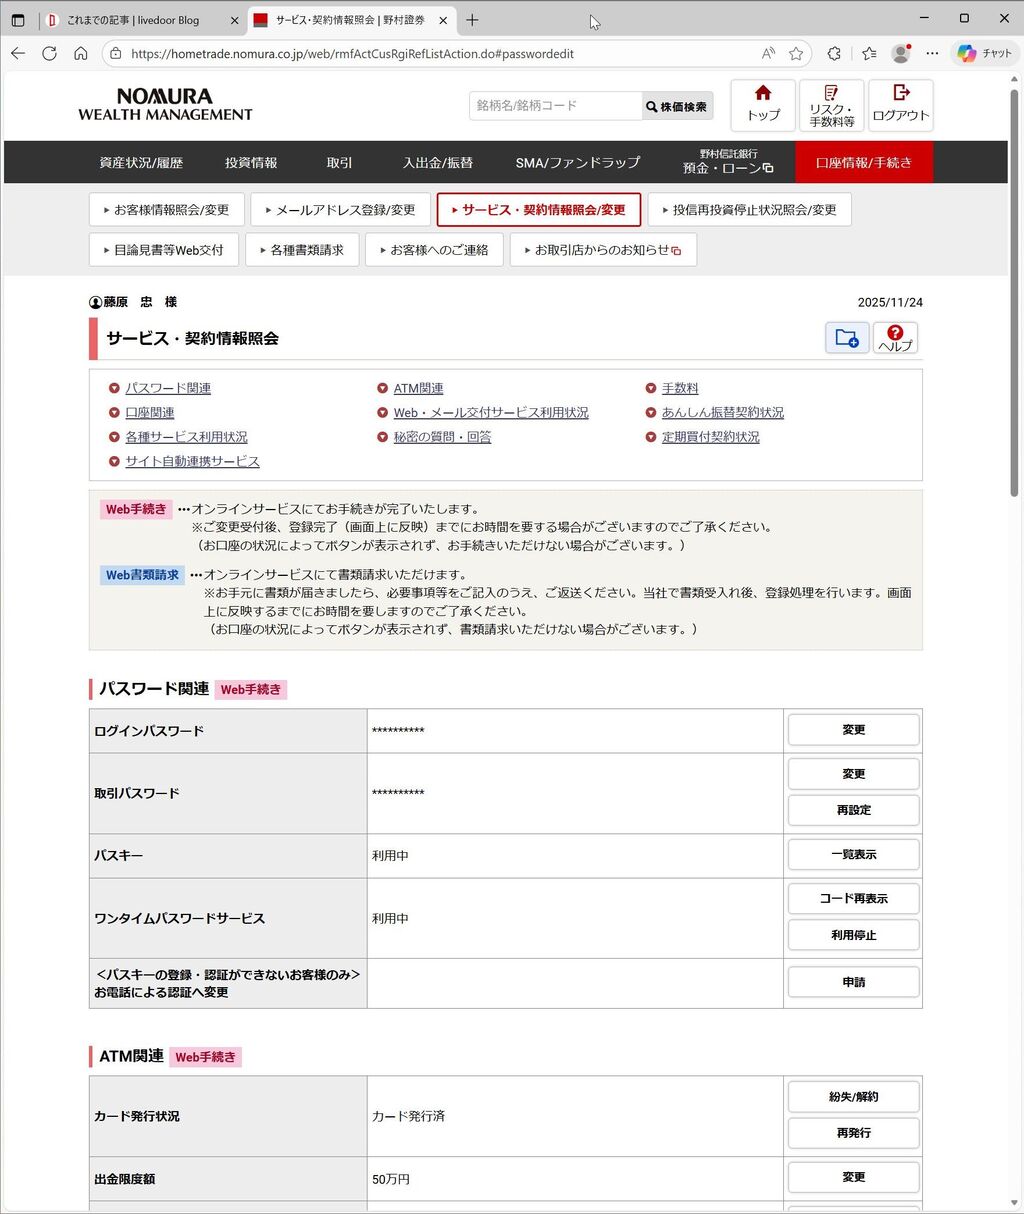Click 再設定 for 取引パスワード
The height and width of the screenshot is (1214, 1024).
[853, 810]
